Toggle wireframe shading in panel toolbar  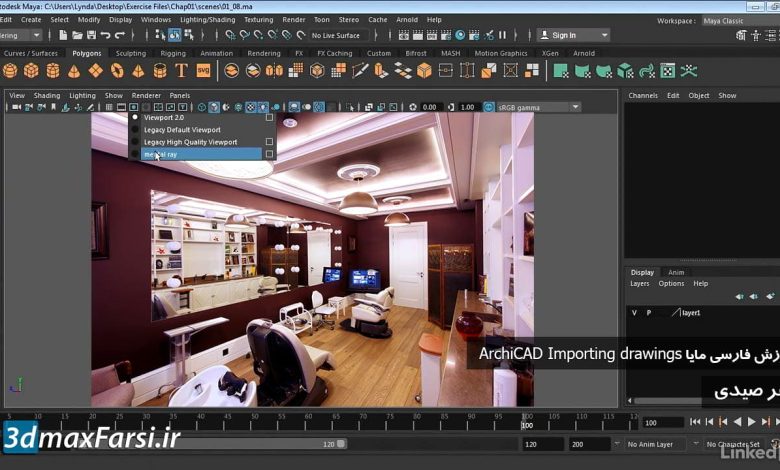[x=202, y=107]
